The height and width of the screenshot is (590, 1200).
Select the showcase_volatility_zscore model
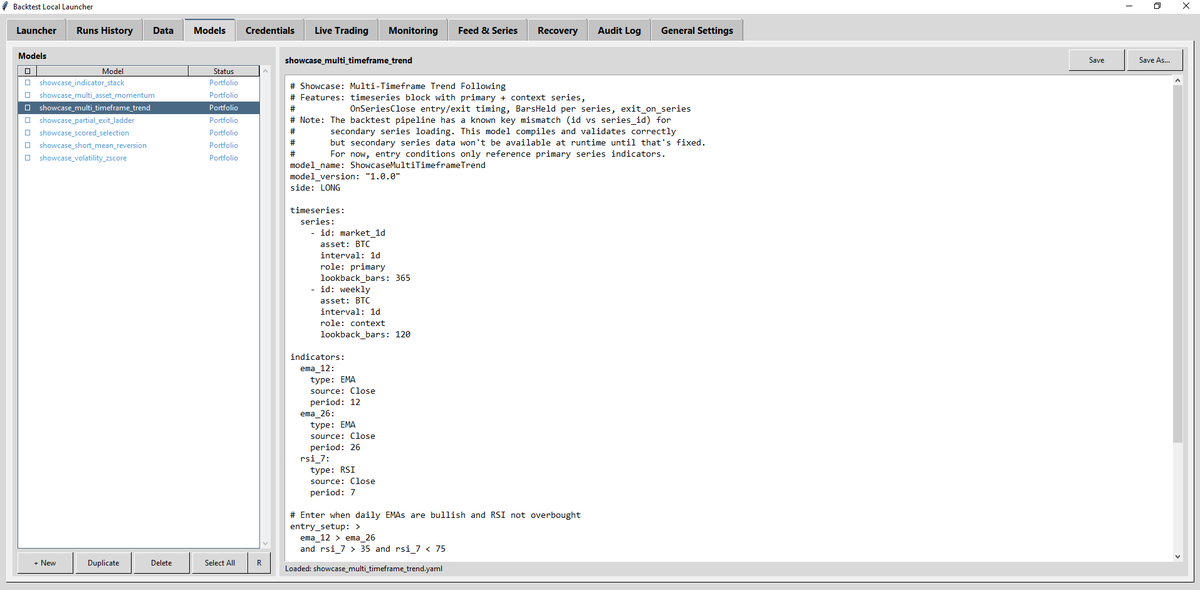(x=83, y=158)
